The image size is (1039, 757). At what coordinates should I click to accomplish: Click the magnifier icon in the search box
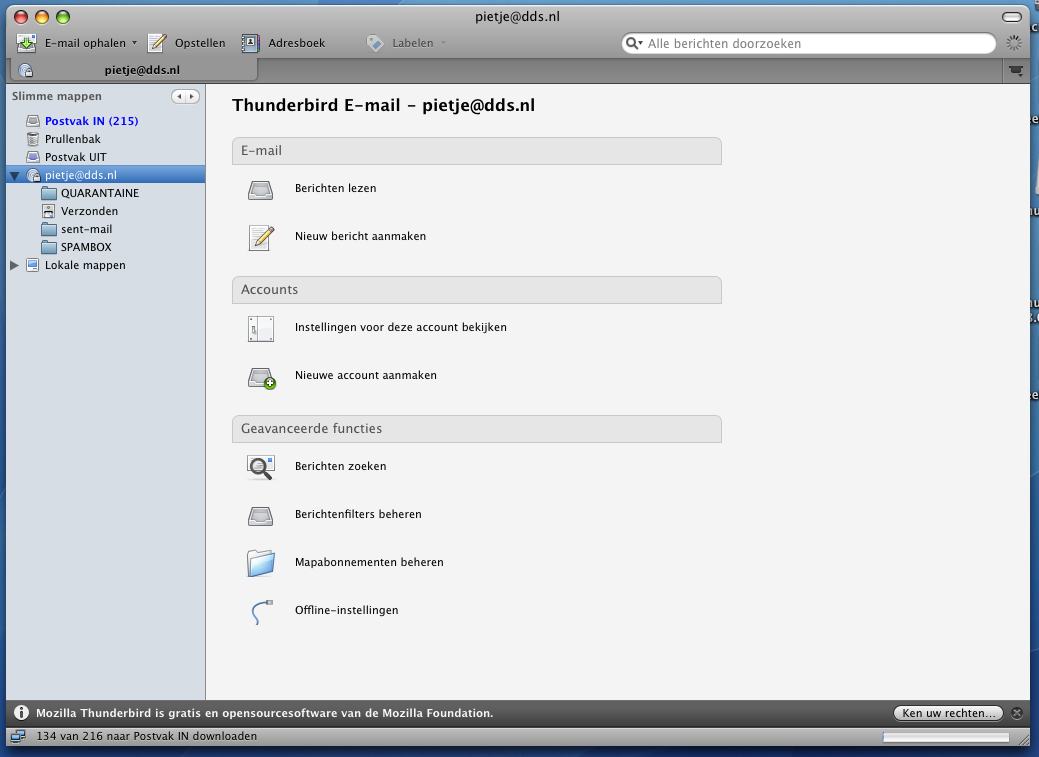click(632, 43)
